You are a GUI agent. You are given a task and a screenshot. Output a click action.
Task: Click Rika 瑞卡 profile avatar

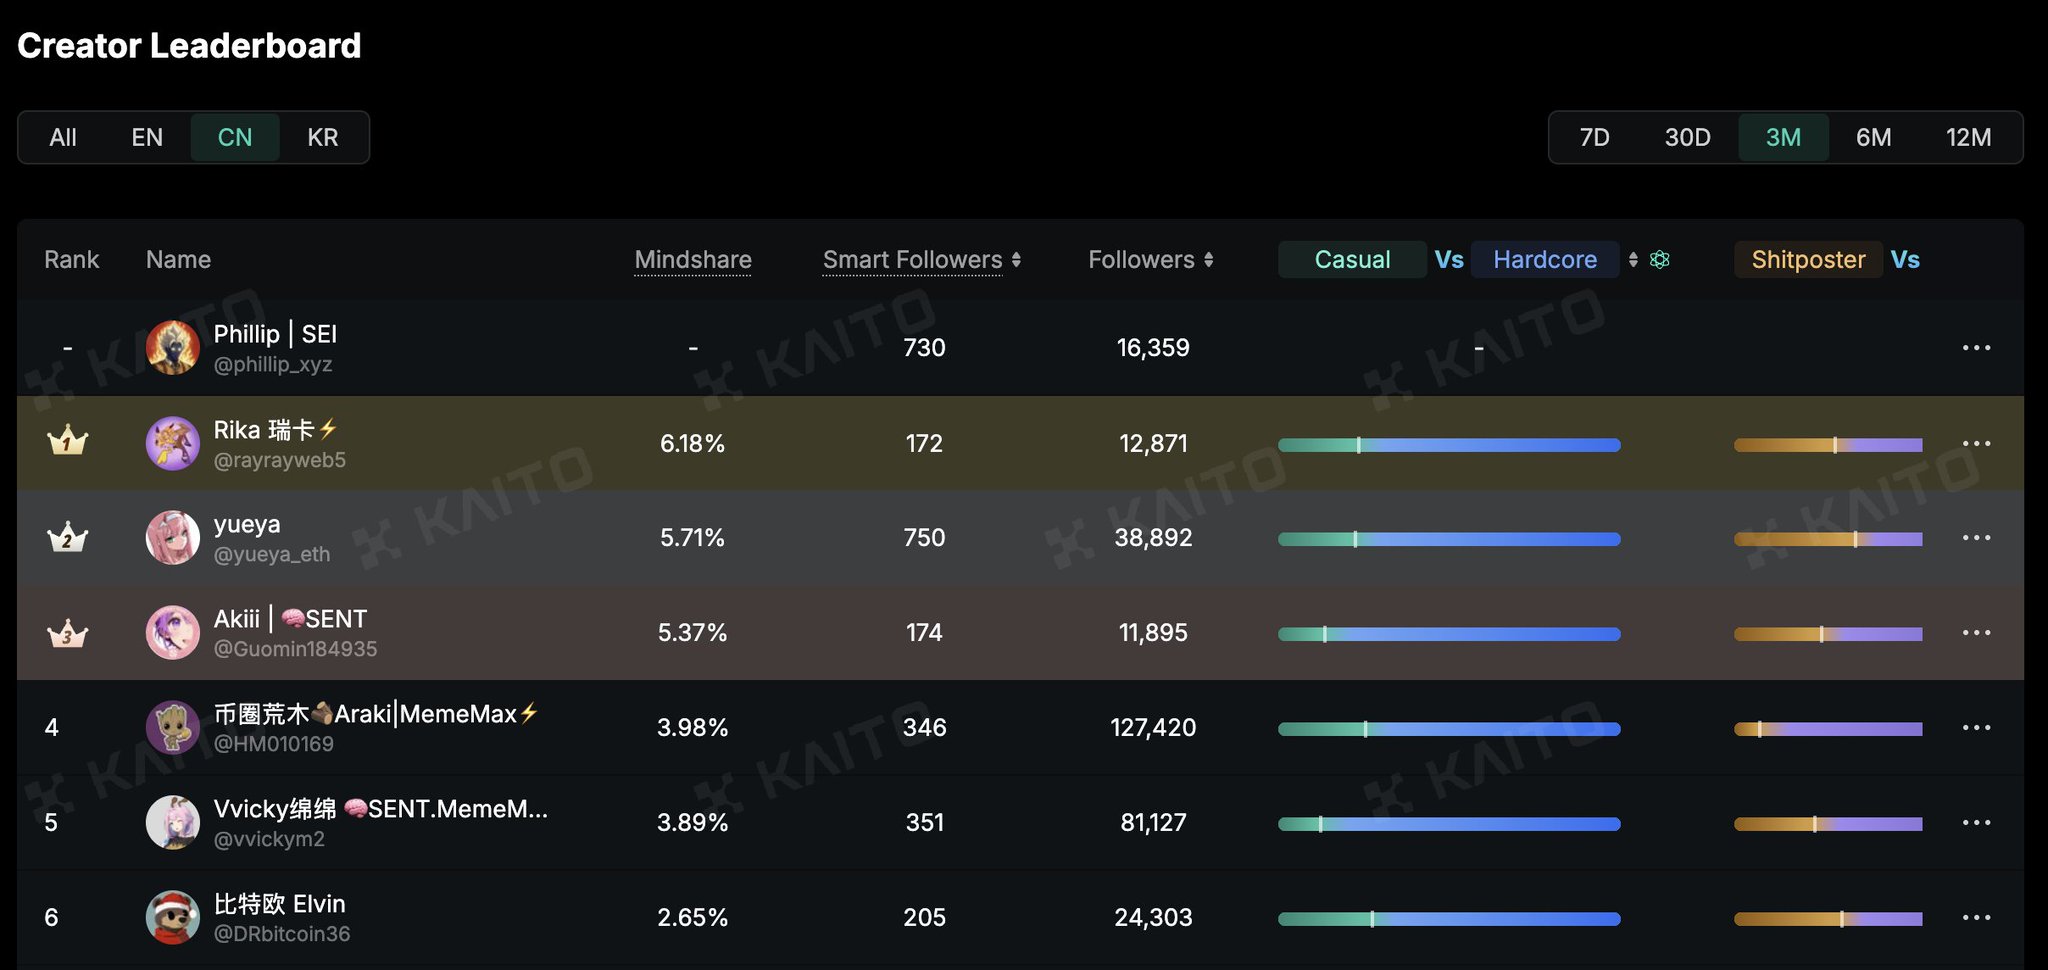(173, 444)
